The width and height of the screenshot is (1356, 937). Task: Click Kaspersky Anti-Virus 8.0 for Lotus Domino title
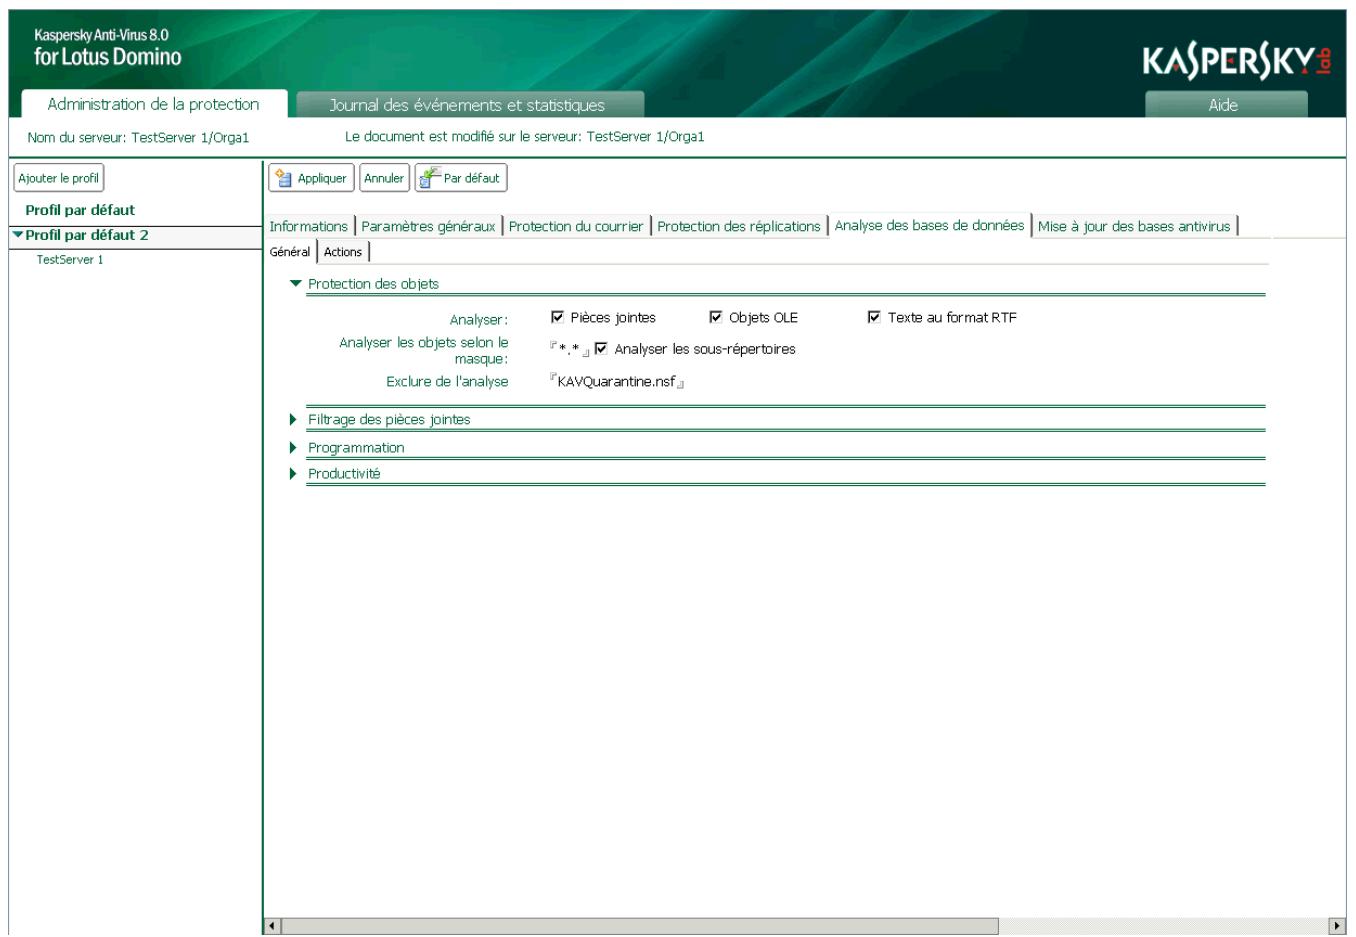click(108, 48)
